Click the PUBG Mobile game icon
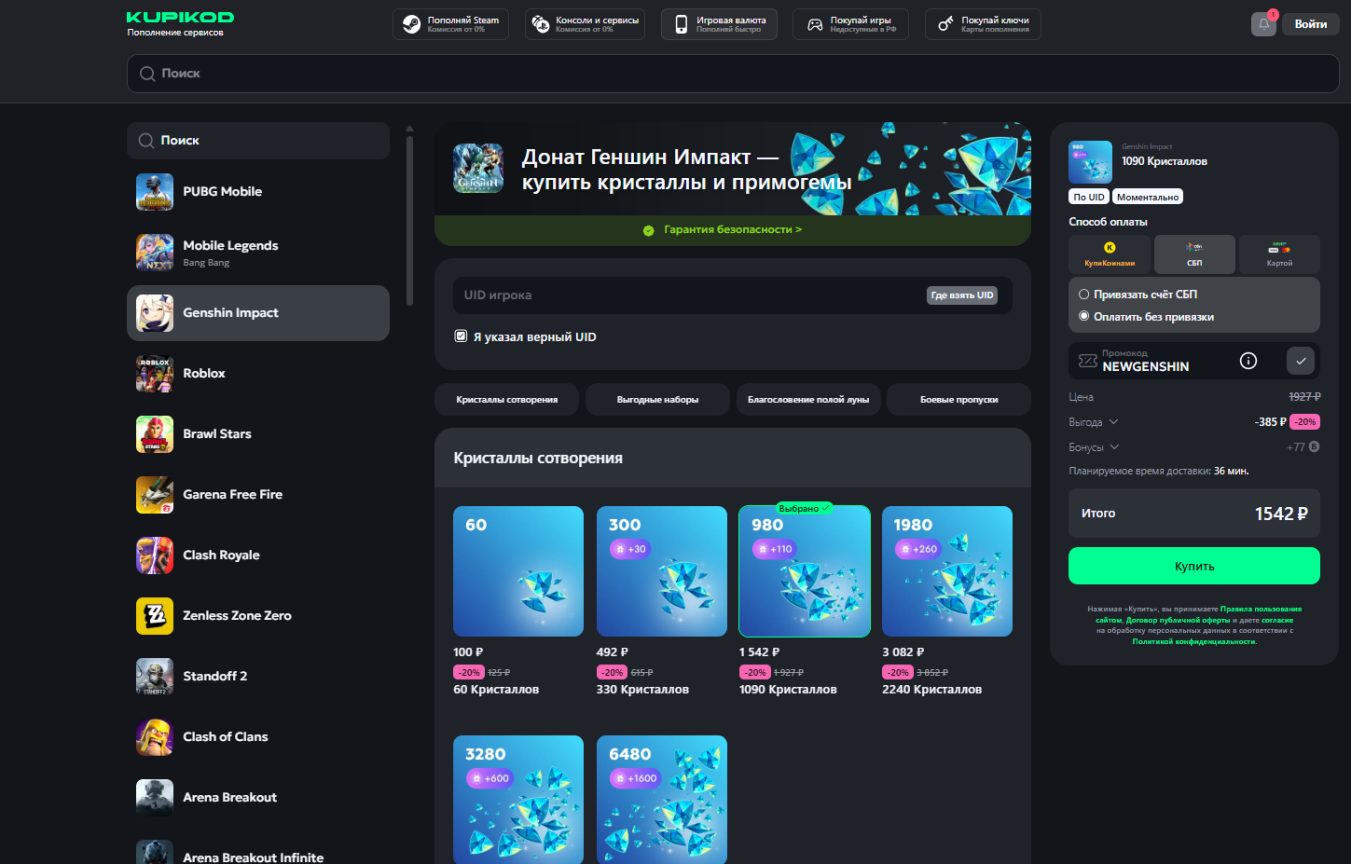1351x864 pixels. pos(155,192)
